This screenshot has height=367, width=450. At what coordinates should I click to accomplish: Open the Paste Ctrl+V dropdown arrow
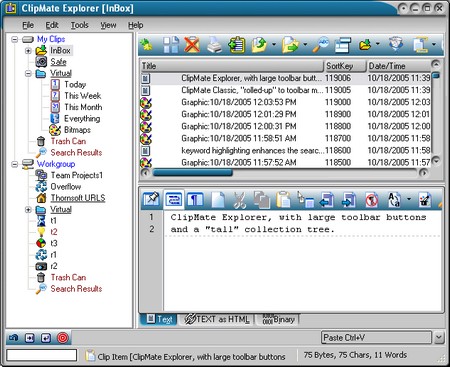439,338
